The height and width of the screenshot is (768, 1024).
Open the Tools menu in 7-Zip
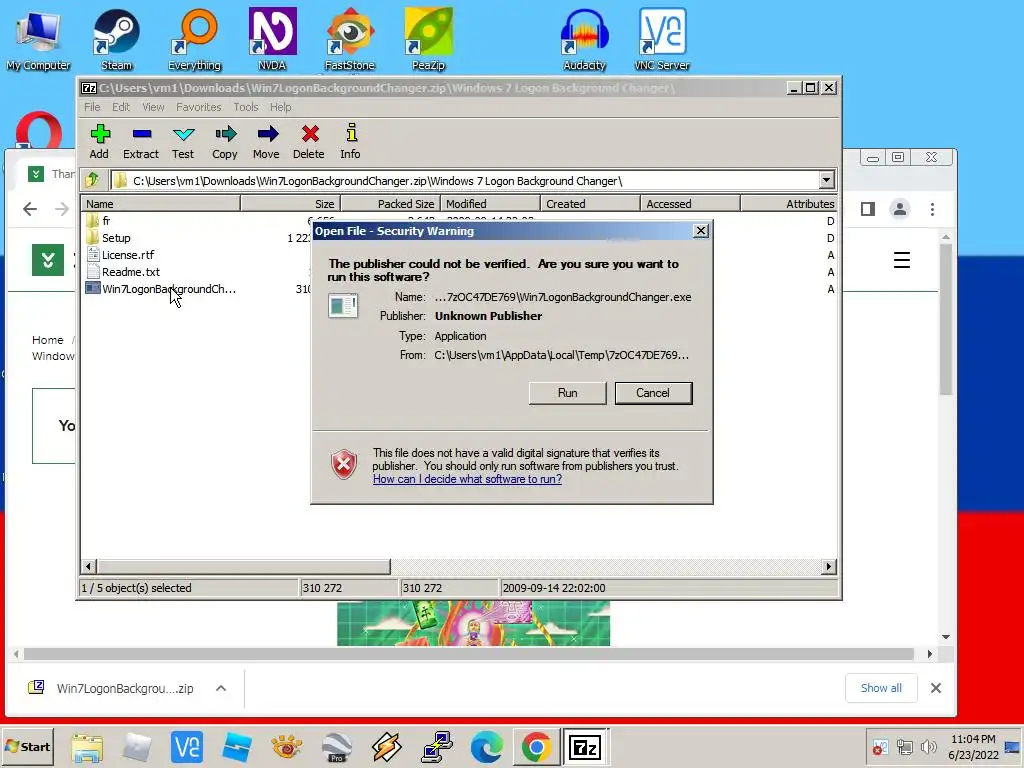(x=246, y=107)
